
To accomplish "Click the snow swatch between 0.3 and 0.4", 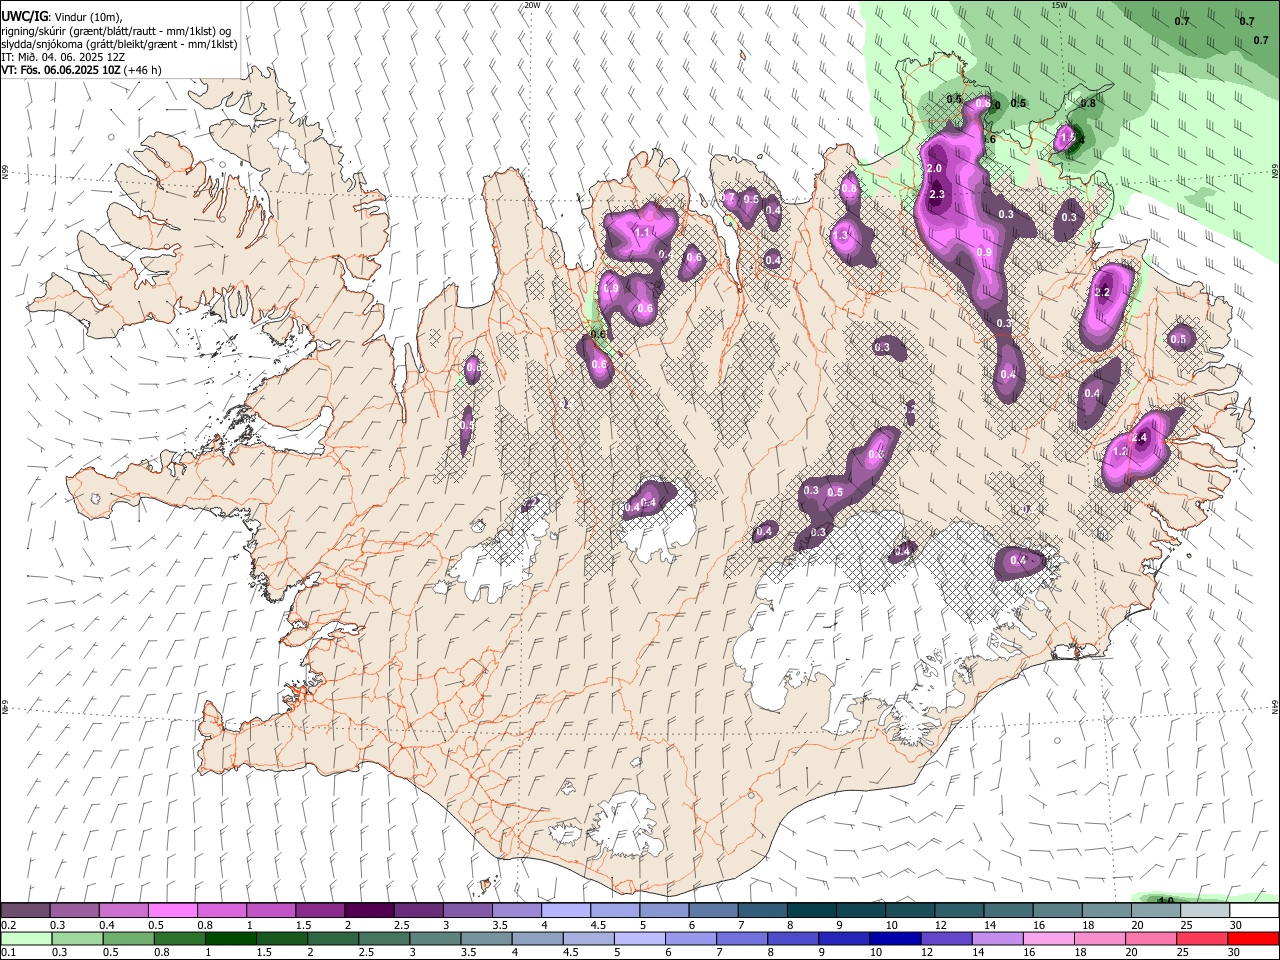I will pyautogui.click(x=74, y=911).
